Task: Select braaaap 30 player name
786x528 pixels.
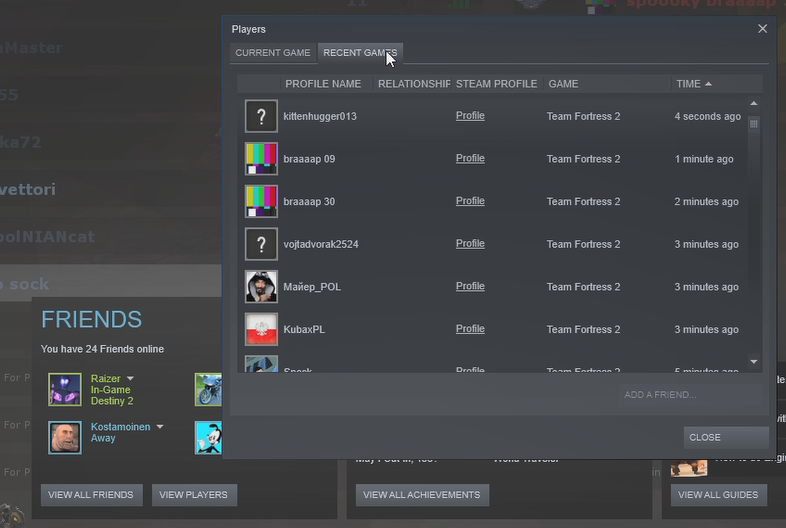Action: pos(309,202)
